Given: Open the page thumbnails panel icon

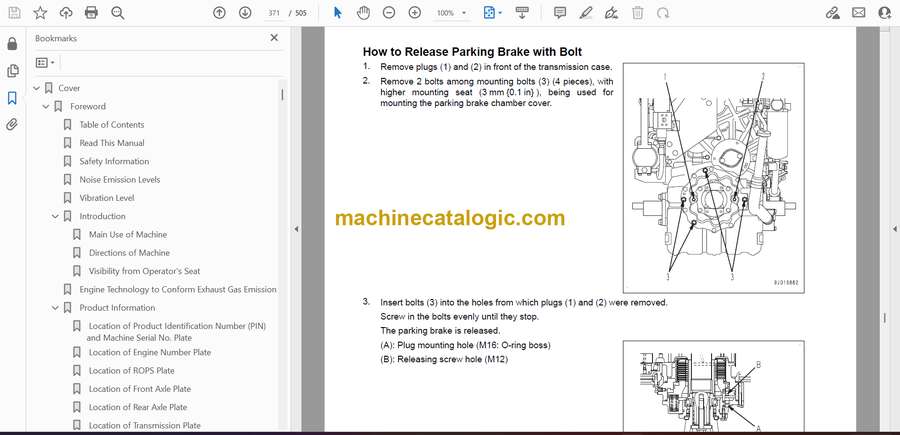Looking at the screenshot, I should click(12, 71).
